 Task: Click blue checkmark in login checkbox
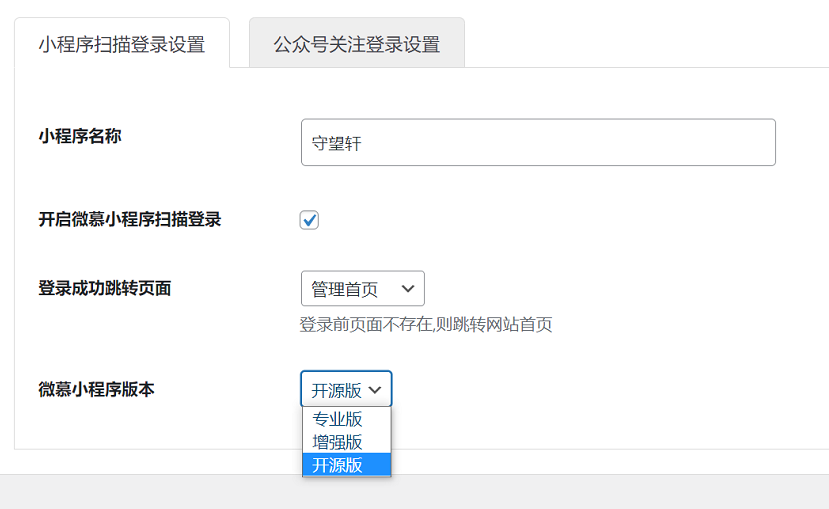(309, 220)
